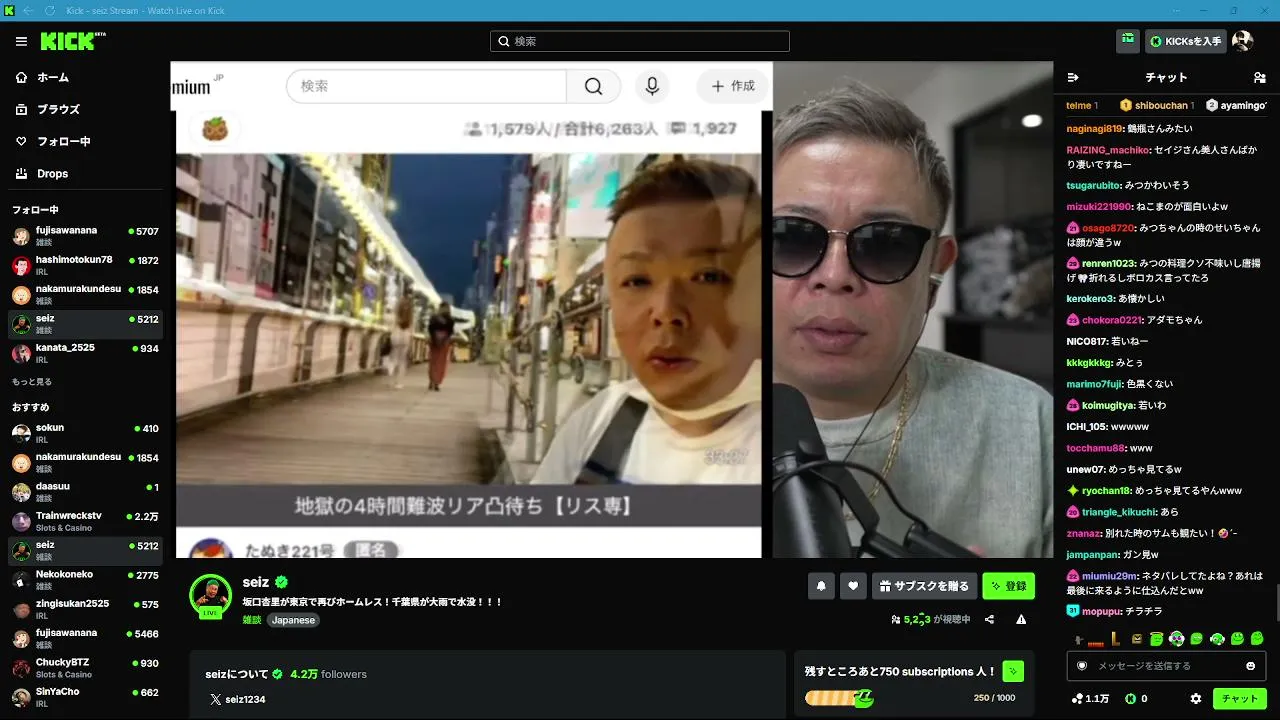The width and height of the screenshot is (1280, 720).
Task: Click the サブスクを贈る gift button
Action: tap(924, 586)
